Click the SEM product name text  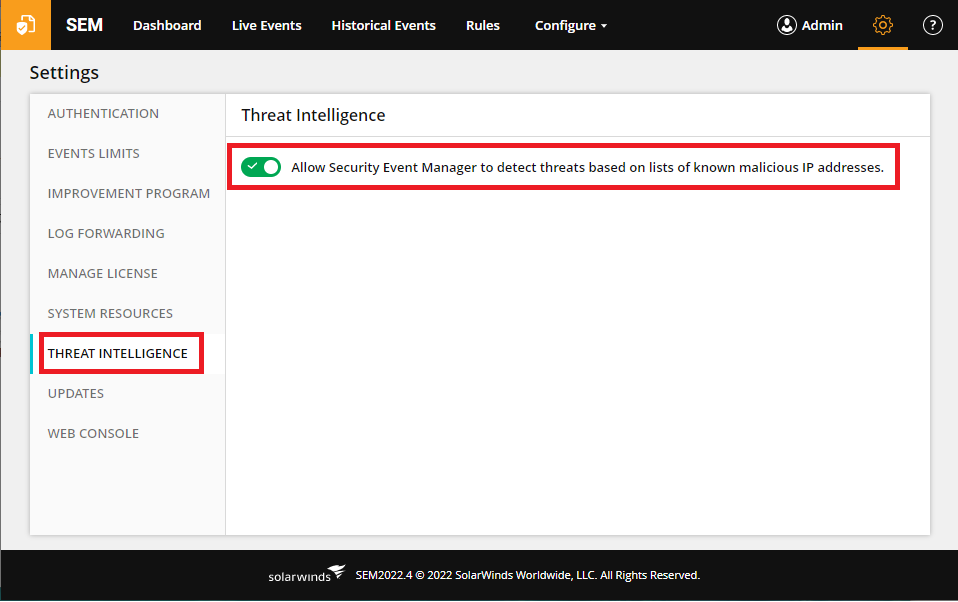84,25
